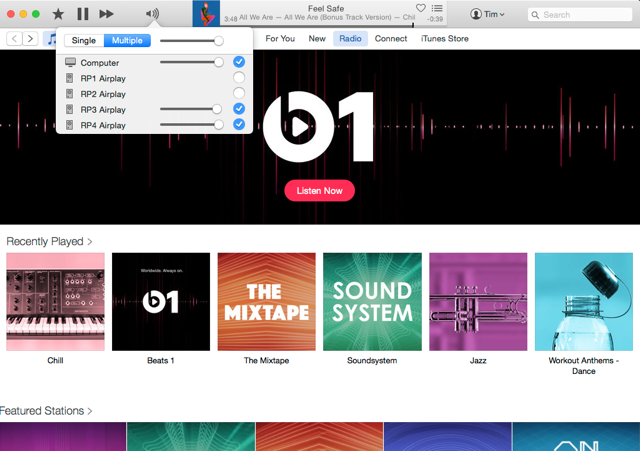The image size is (640, 451).
Task: Uncheck the Computer output checkbox
Action: point(239,62)
